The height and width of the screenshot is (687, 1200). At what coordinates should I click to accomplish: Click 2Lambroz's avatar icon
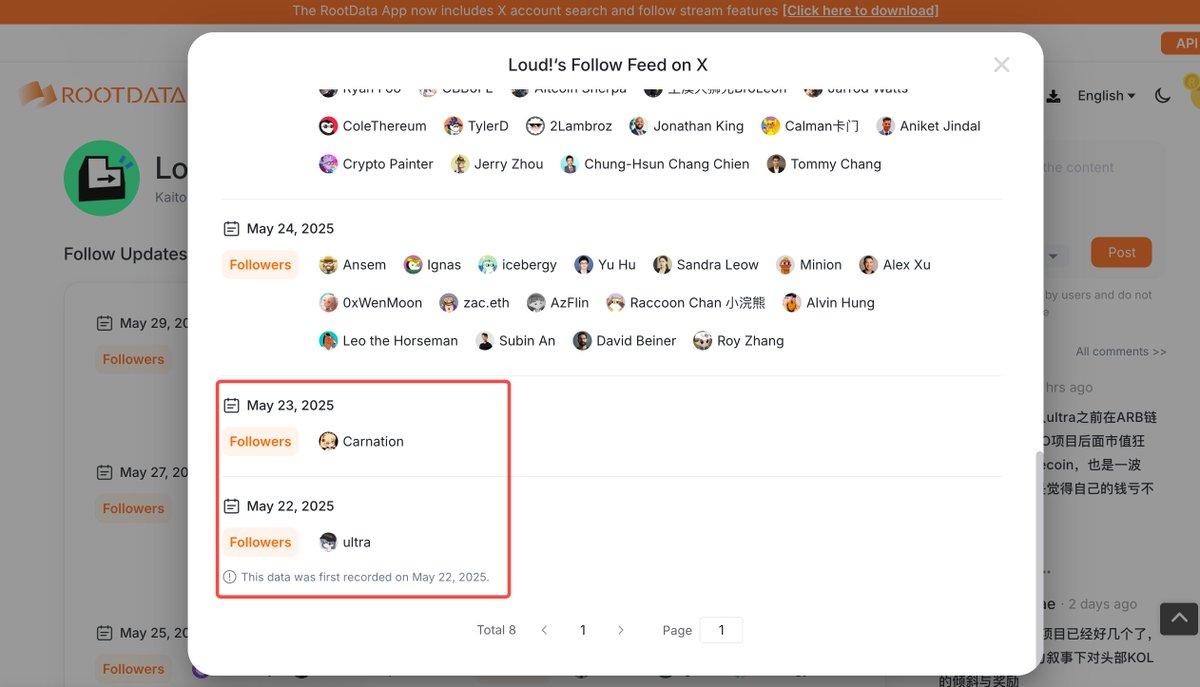pos(535,126)
